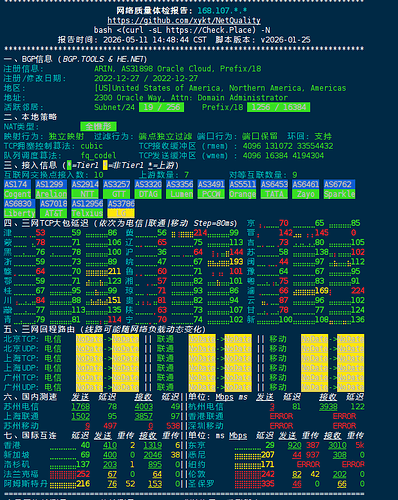
Task: Click the yellow LG label under AS3786
Action: [x=121, y=213]
